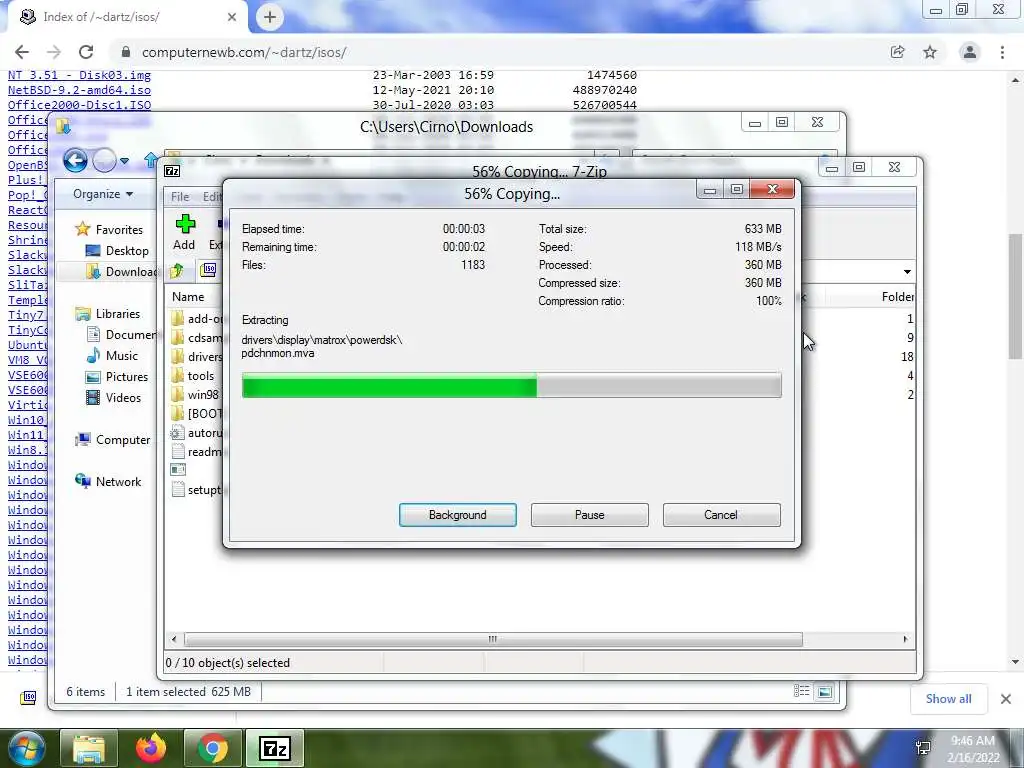Open Desktop in Explorer sidebar
The width and height of the screenshot is (1024, 768).
(127, 251)
